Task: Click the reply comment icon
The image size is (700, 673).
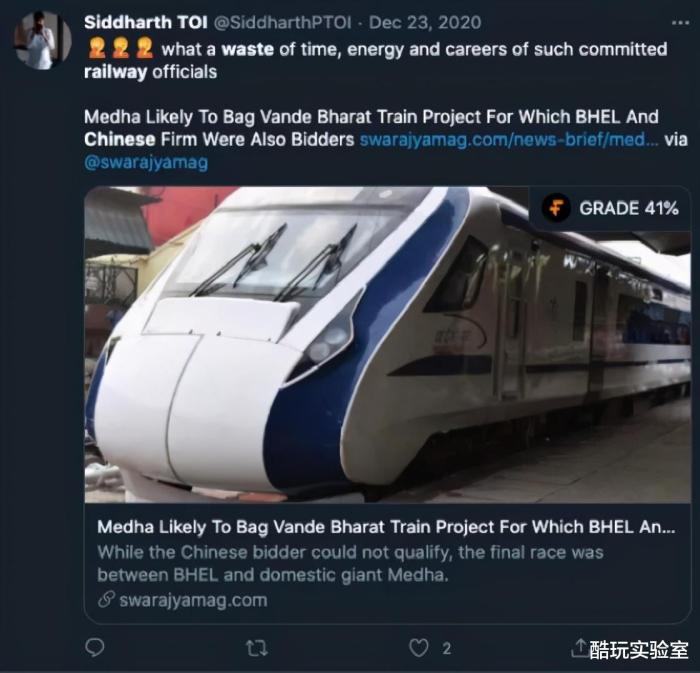Action: pos(95,648)
